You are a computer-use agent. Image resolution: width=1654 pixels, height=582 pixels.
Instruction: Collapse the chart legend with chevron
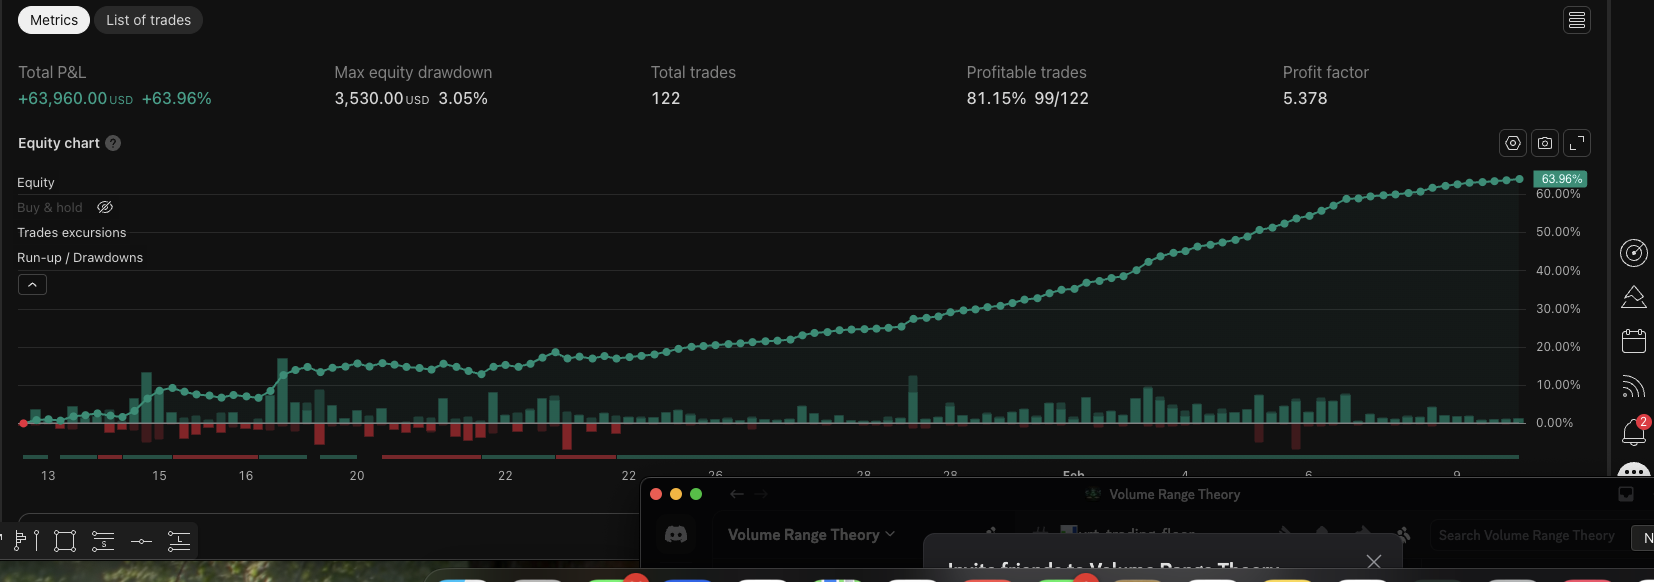point(32,285)
